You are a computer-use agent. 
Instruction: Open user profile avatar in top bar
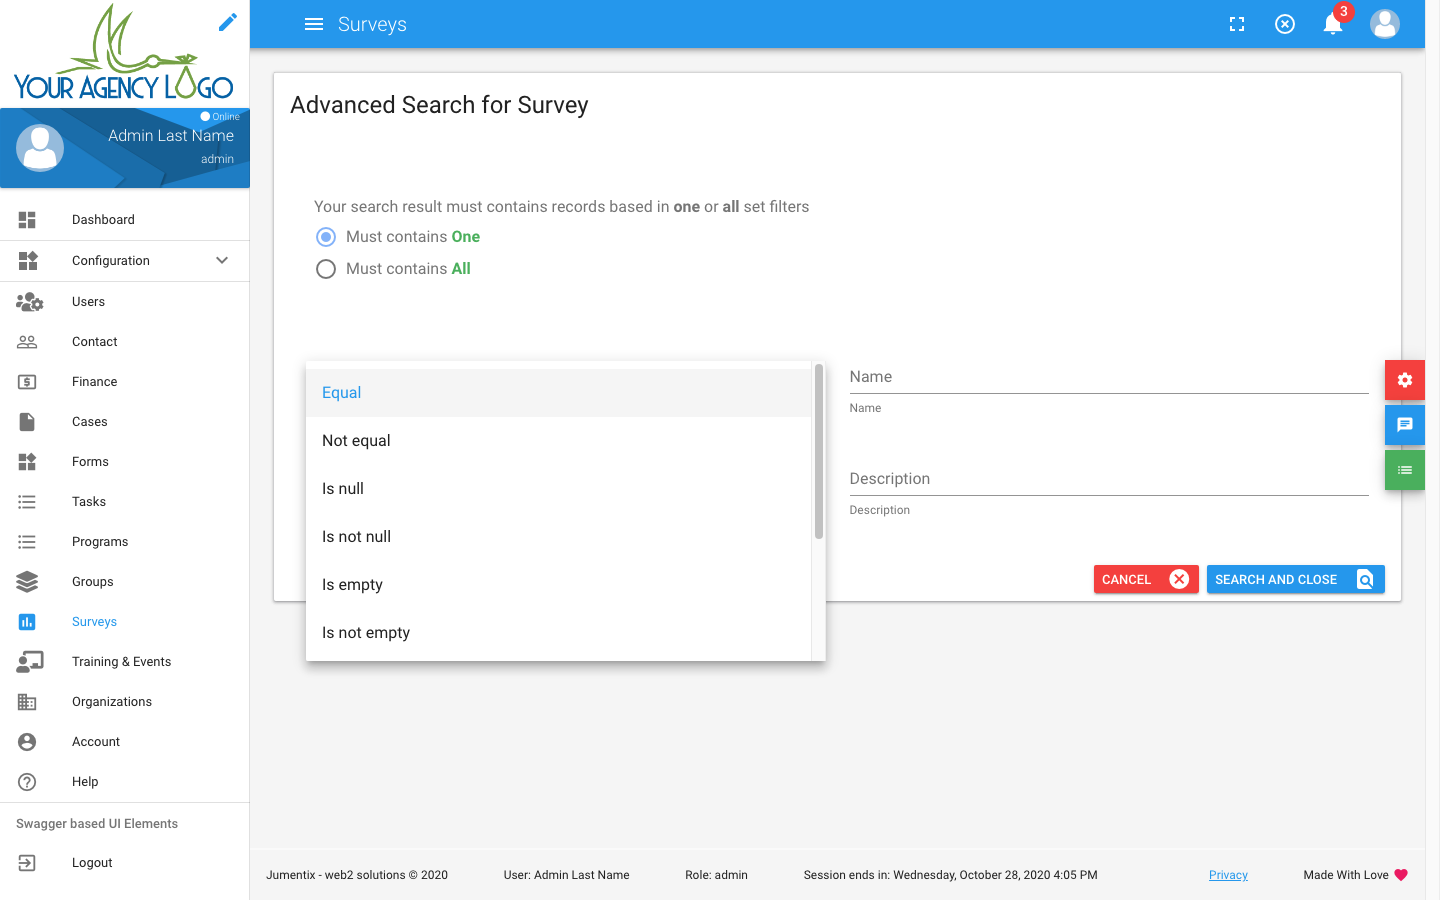click(1385, 24)
